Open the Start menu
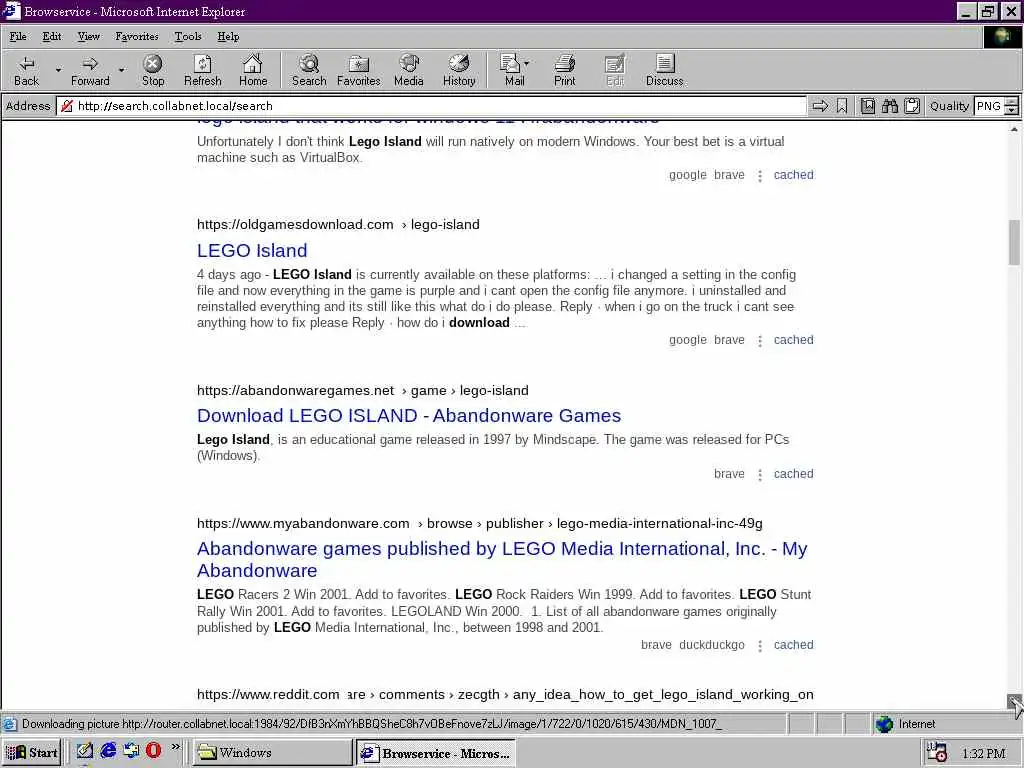The height and width of the screenshot is (768, 1024). 31,752
